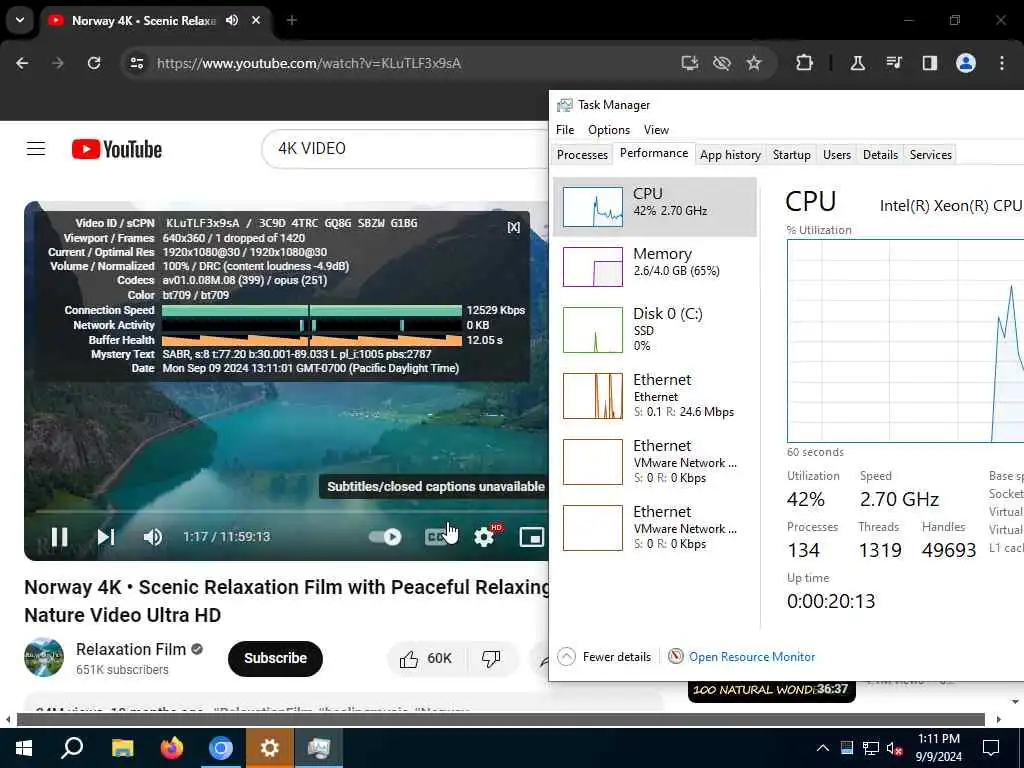The height and width of the screenshot is (768, 1024).
Task: Select Ethernet with 24.6 Mbps receive
Action: coord(654,396)
